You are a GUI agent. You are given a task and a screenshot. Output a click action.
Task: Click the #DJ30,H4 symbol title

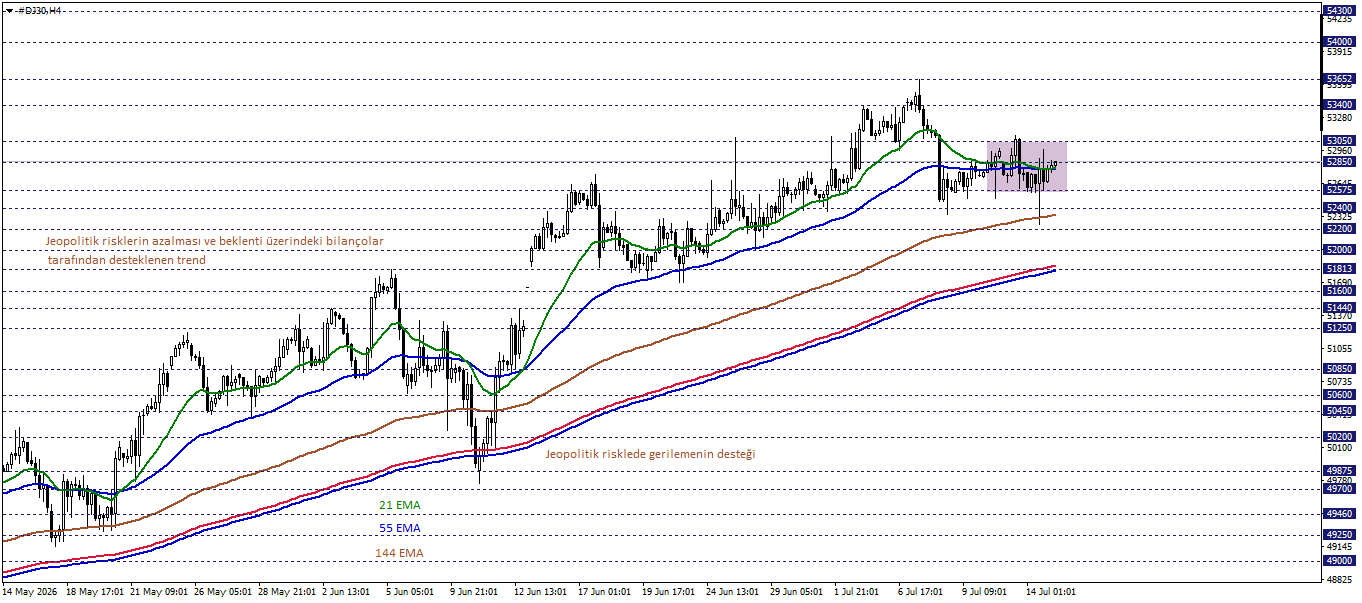pos(41,10)
